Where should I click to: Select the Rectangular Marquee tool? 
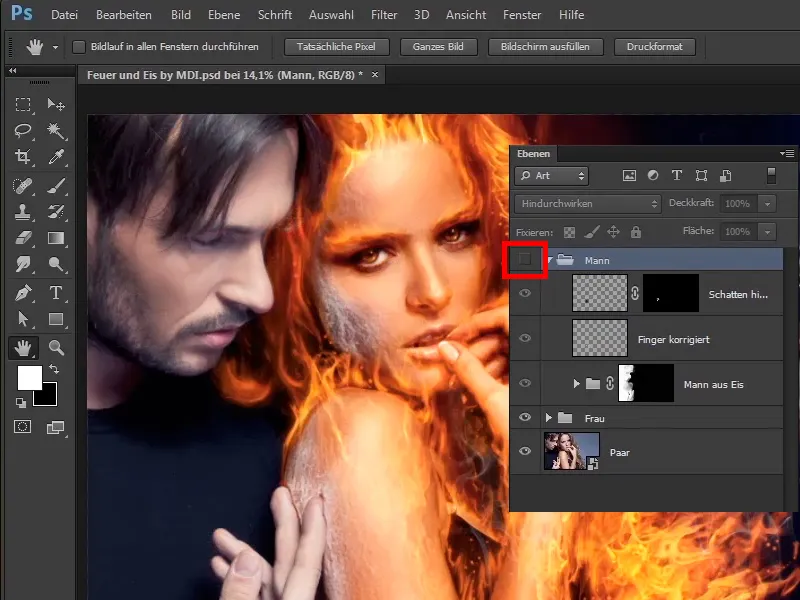click(23, 105)
